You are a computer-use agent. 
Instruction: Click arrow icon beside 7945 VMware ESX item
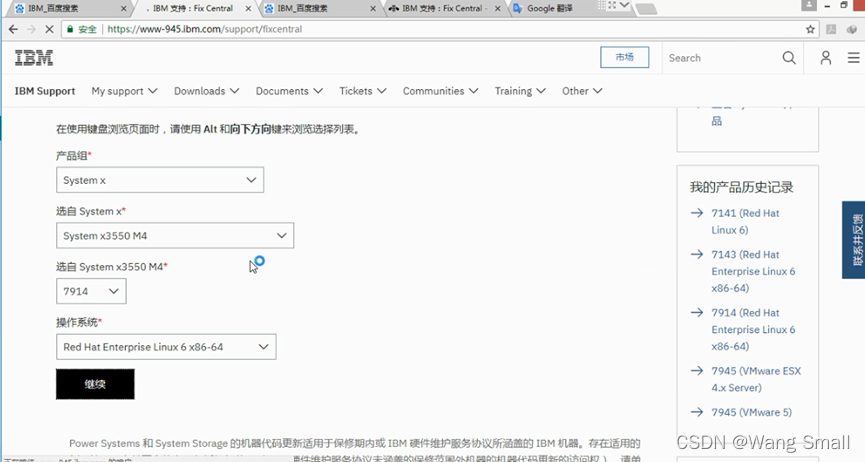coord(697,371)
